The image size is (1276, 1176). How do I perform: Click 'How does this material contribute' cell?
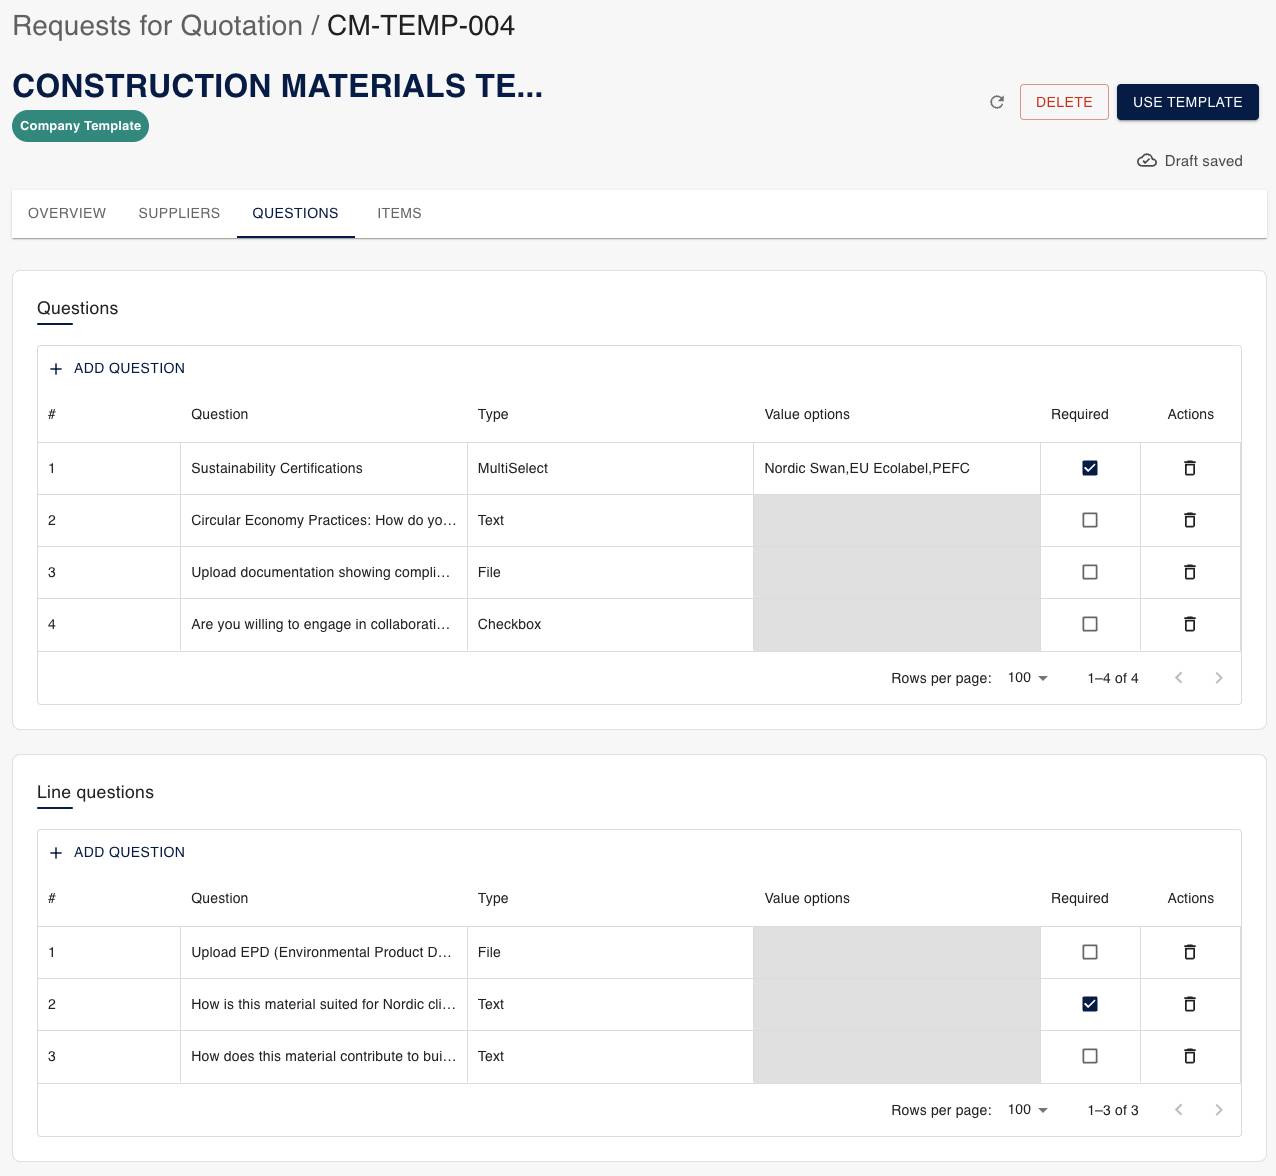tap(324, 1056)
